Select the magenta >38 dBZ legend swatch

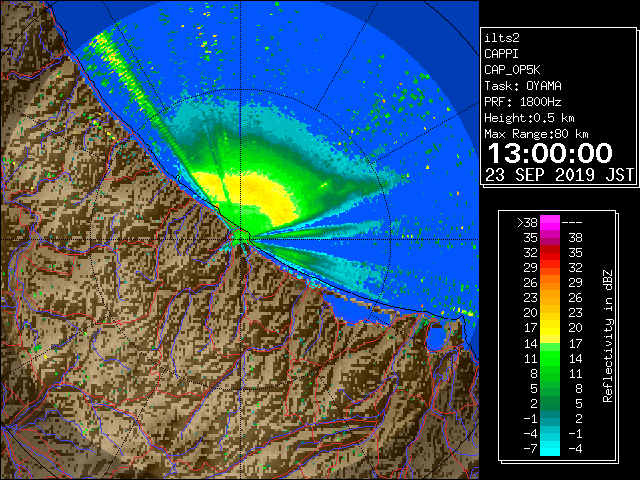550,223
